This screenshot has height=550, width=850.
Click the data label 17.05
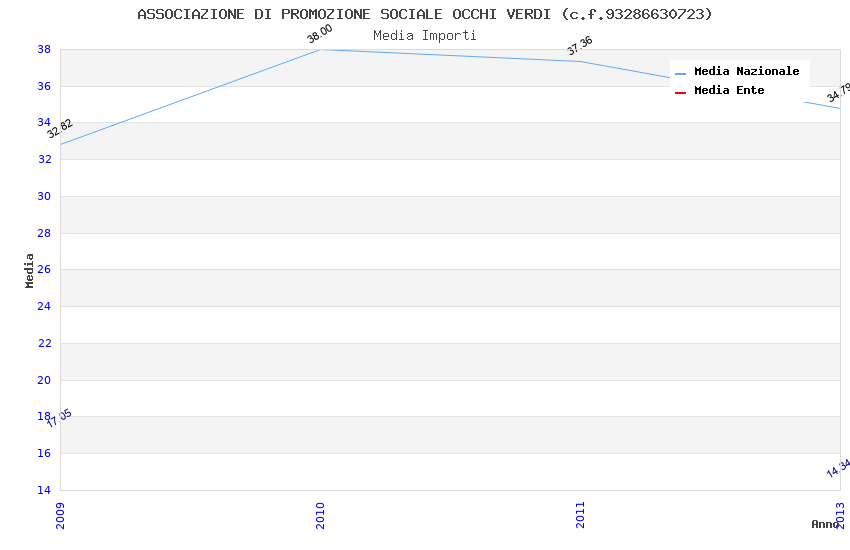(x=59, y=418)
